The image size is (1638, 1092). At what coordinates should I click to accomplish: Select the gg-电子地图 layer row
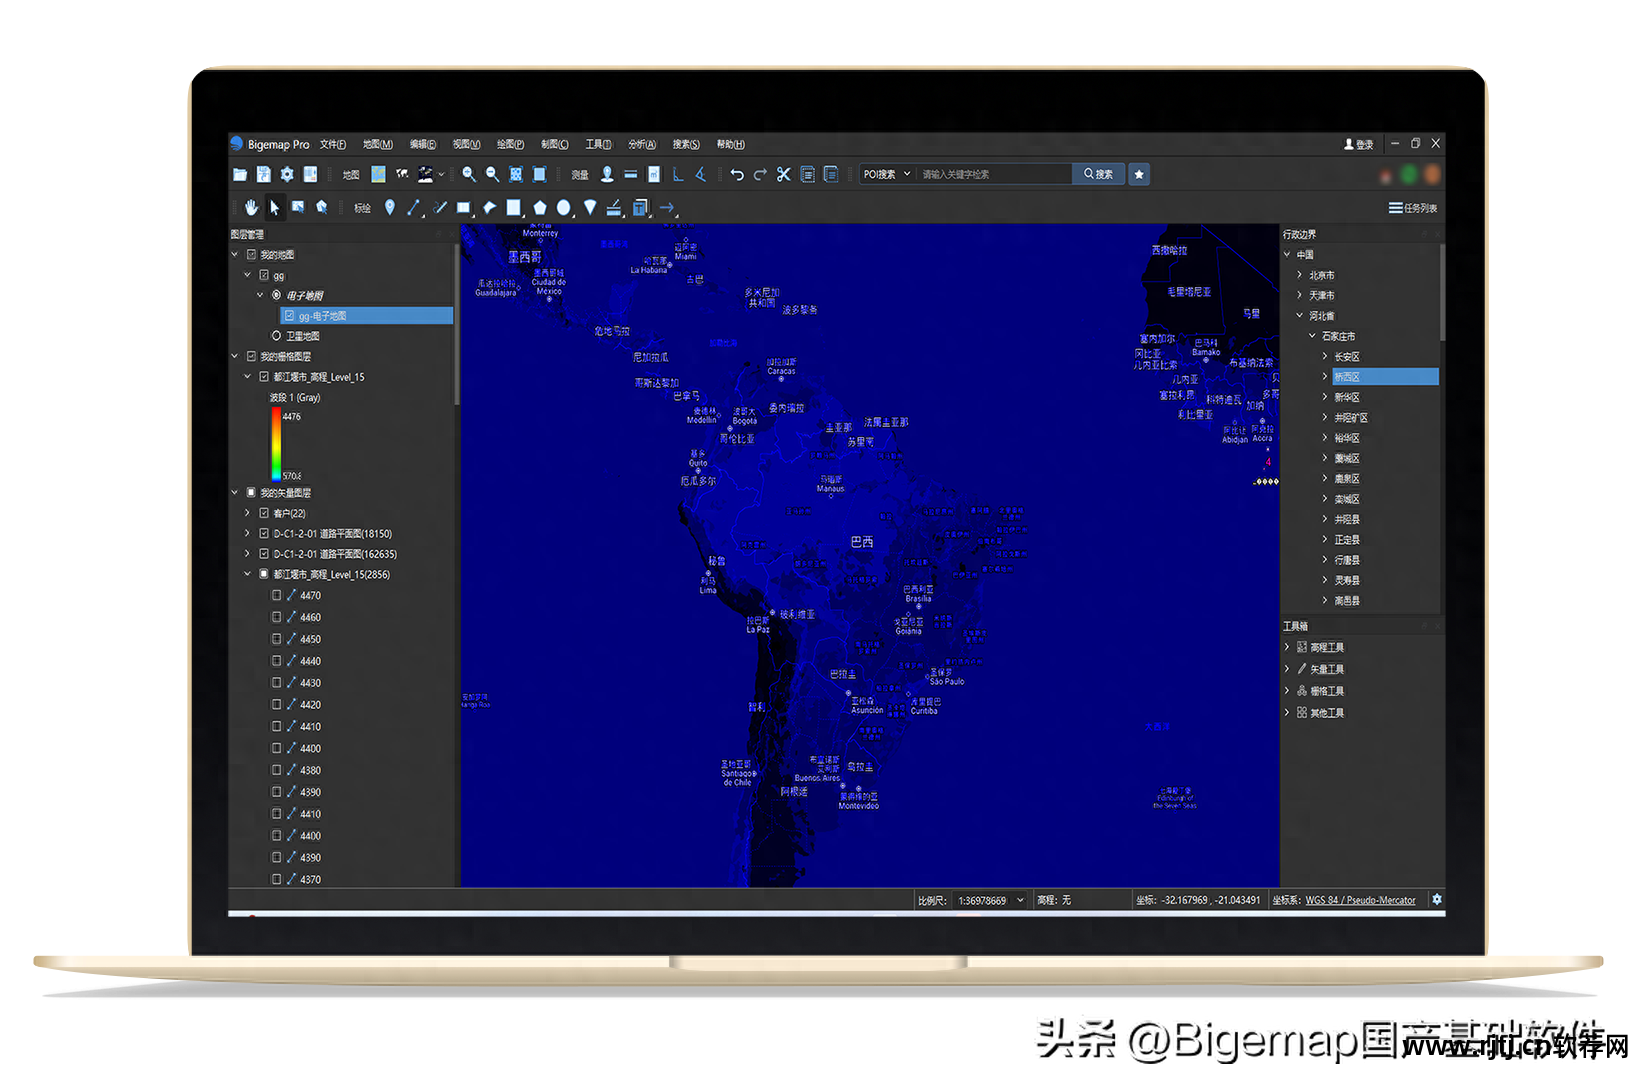366,315
